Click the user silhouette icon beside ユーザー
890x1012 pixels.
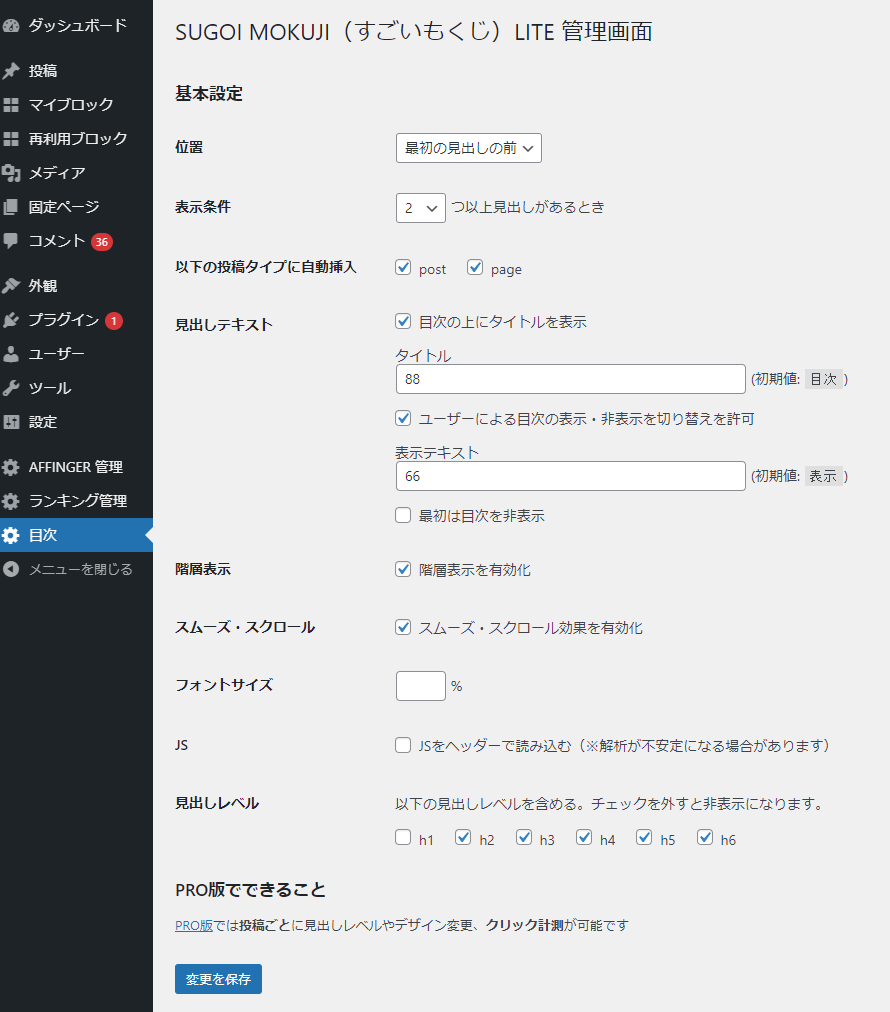[x=11, y=354]
